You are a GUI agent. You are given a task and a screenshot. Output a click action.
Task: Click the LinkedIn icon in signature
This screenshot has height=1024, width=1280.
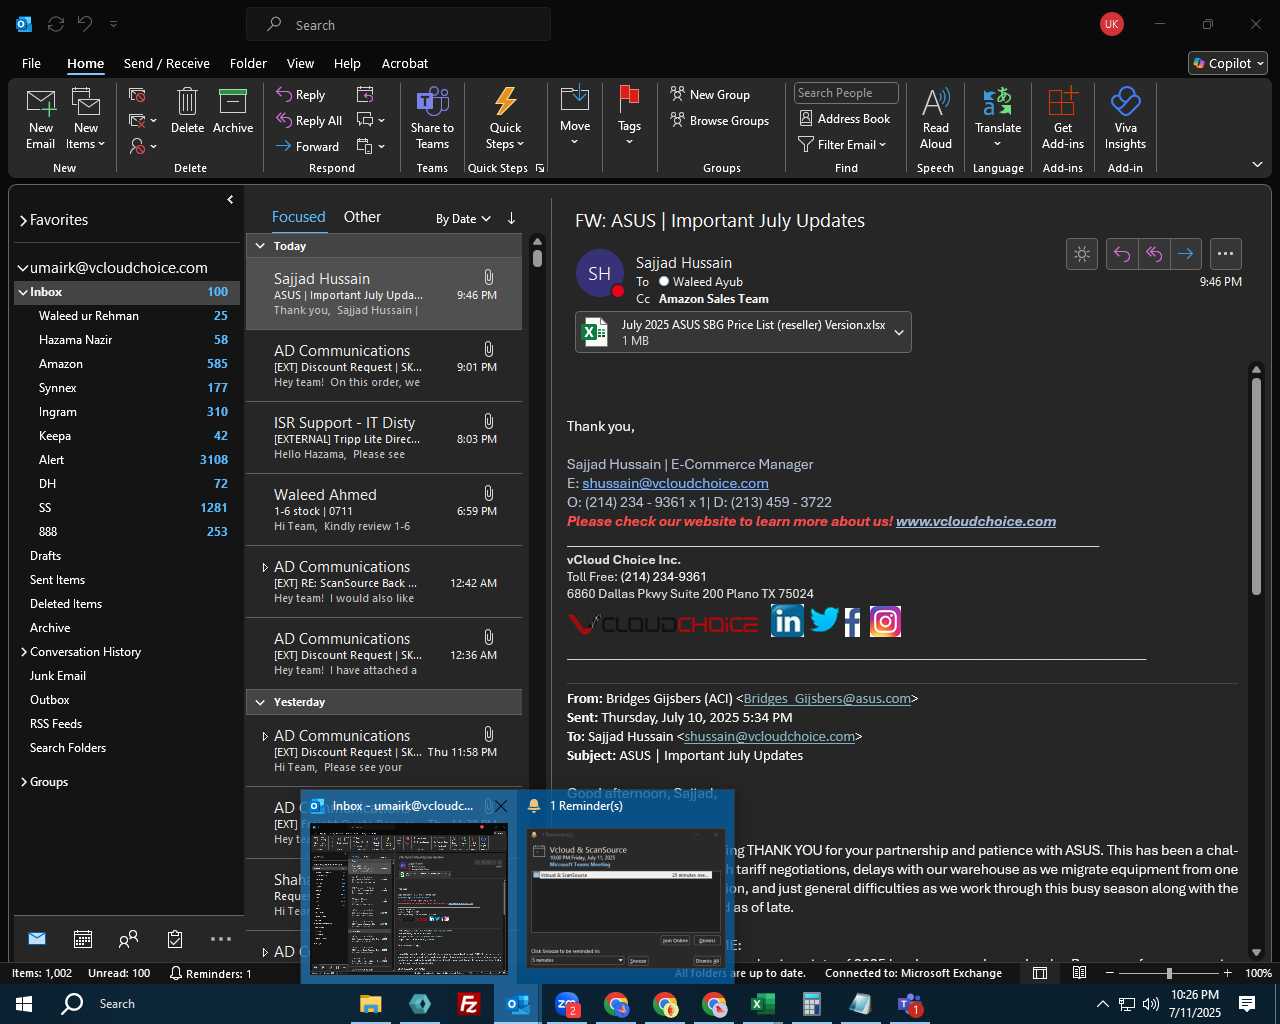point(787,621)
